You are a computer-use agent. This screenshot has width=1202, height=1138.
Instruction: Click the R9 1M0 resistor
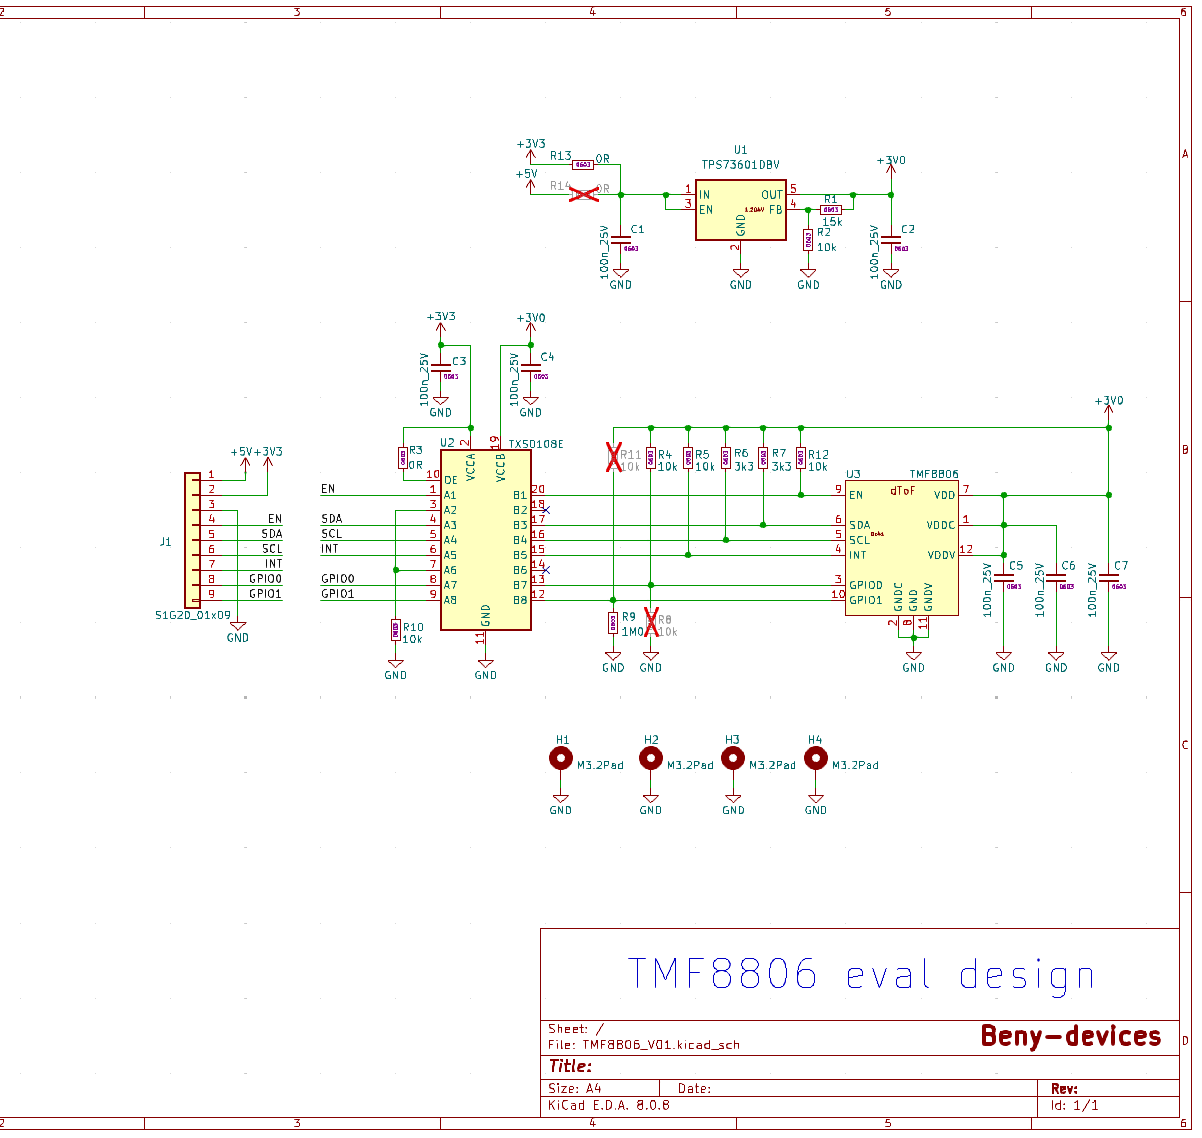(613, 623)
